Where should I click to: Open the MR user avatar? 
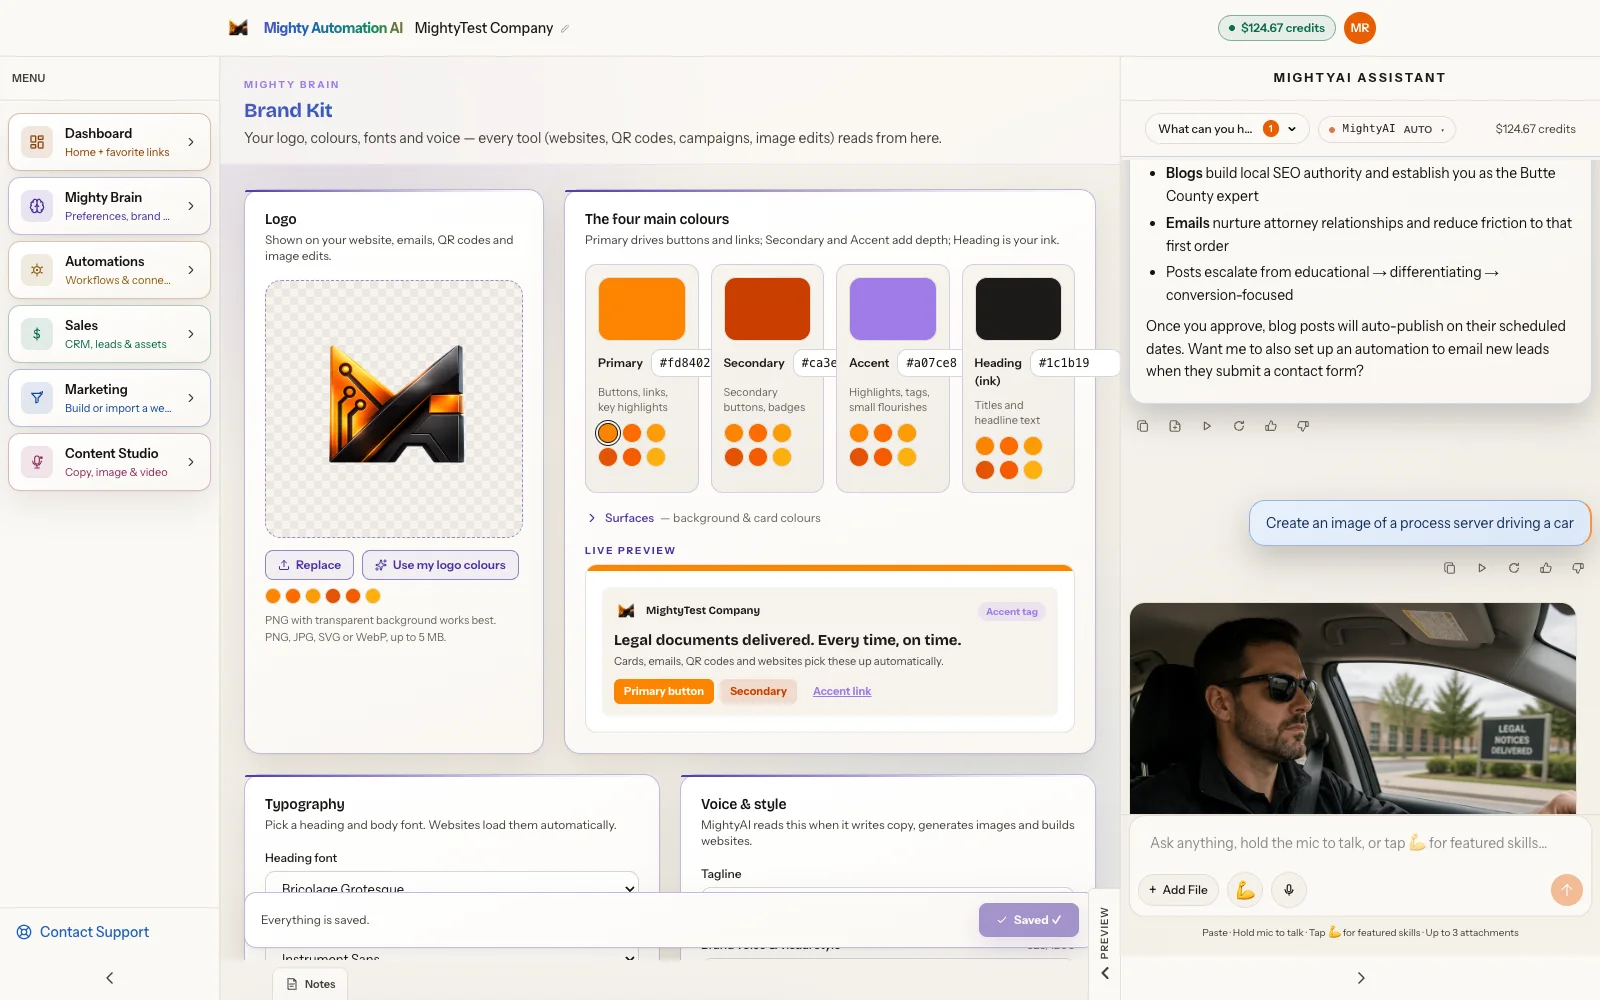tap(1360, 28)
